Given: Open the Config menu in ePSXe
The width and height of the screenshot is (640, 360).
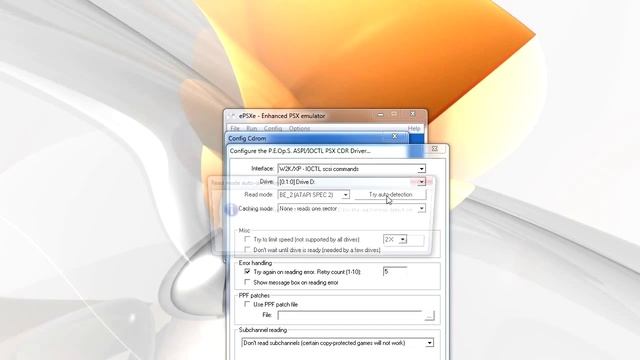Looking at the screenshot, I should (x=273, y=128).
